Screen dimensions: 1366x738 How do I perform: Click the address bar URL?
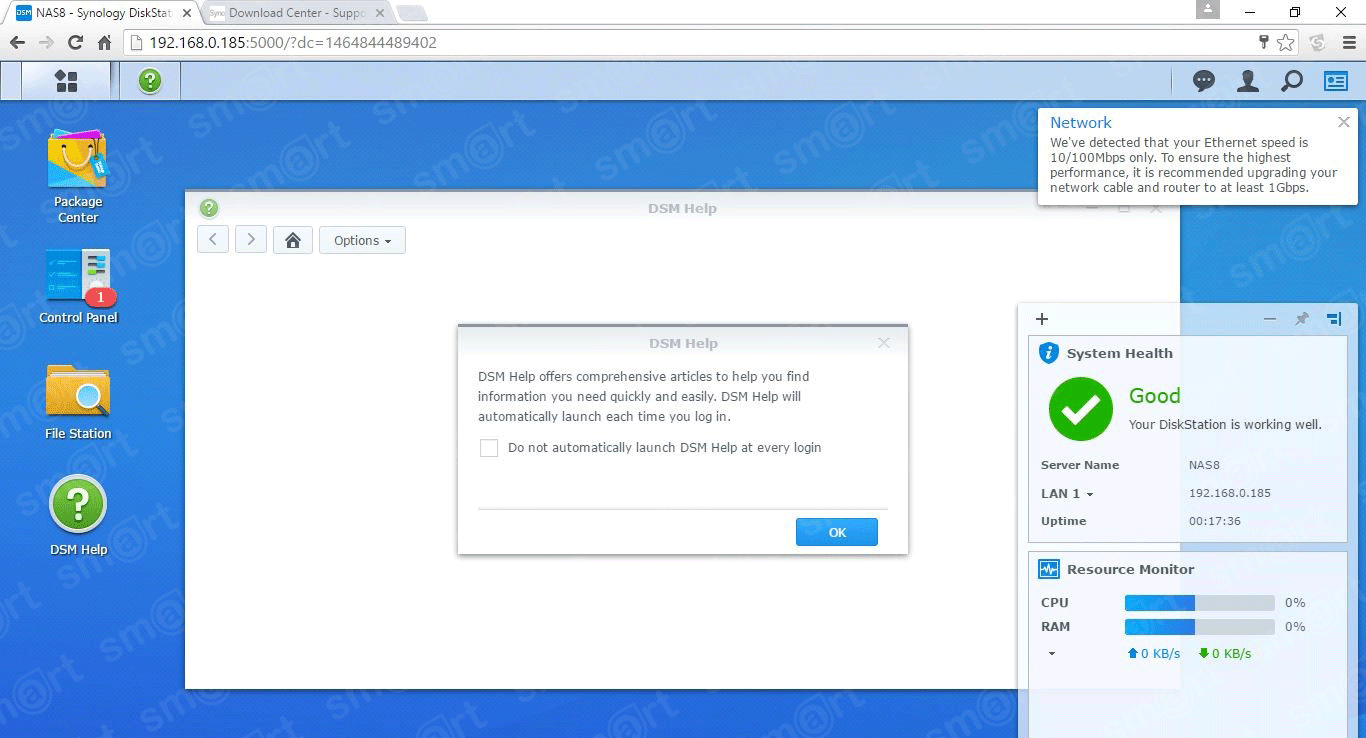coord(292,42)
